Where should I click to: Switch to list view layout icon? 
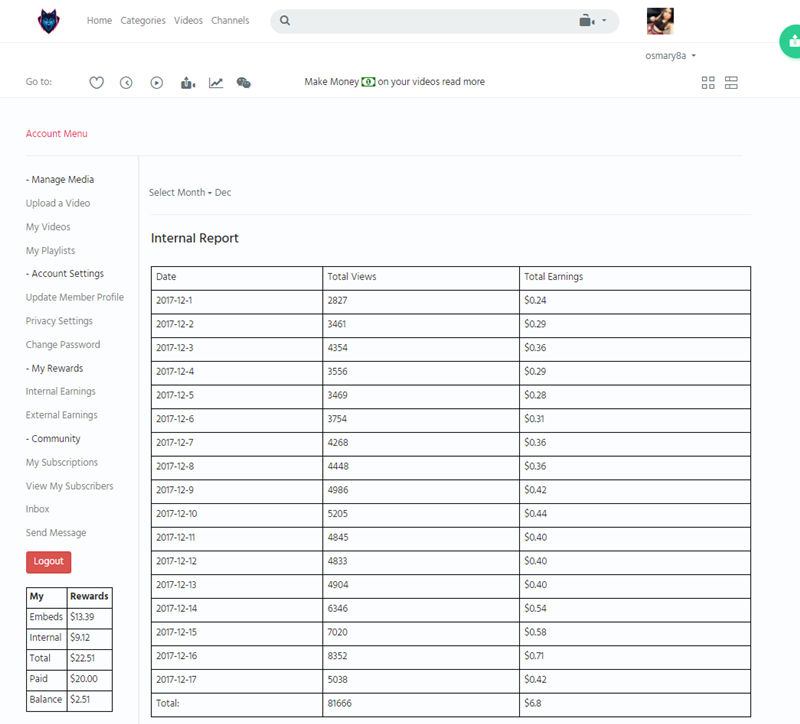point(731,83)
